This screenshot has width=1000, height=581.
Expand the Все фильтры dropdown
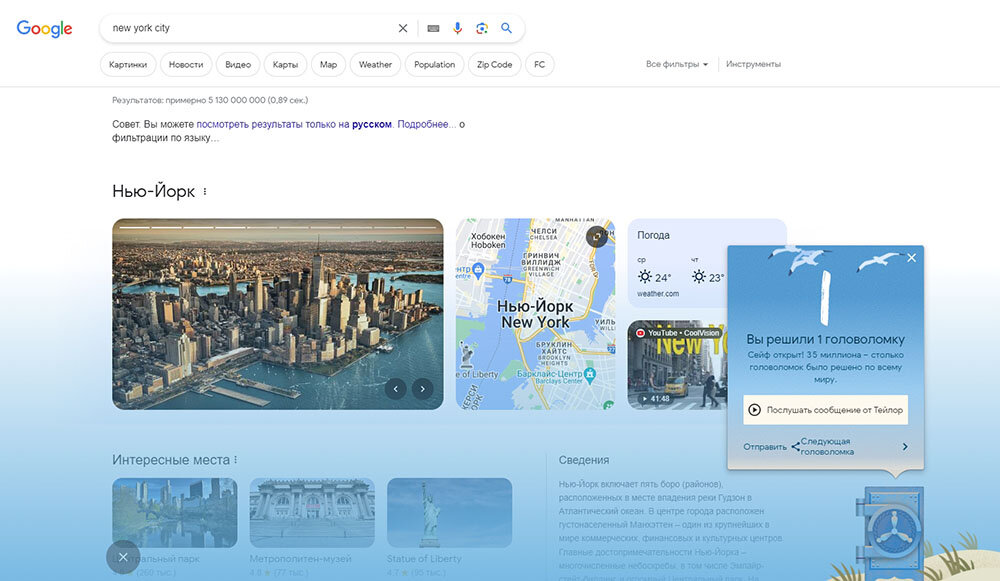pyautogui.click(x=677, y=64)
